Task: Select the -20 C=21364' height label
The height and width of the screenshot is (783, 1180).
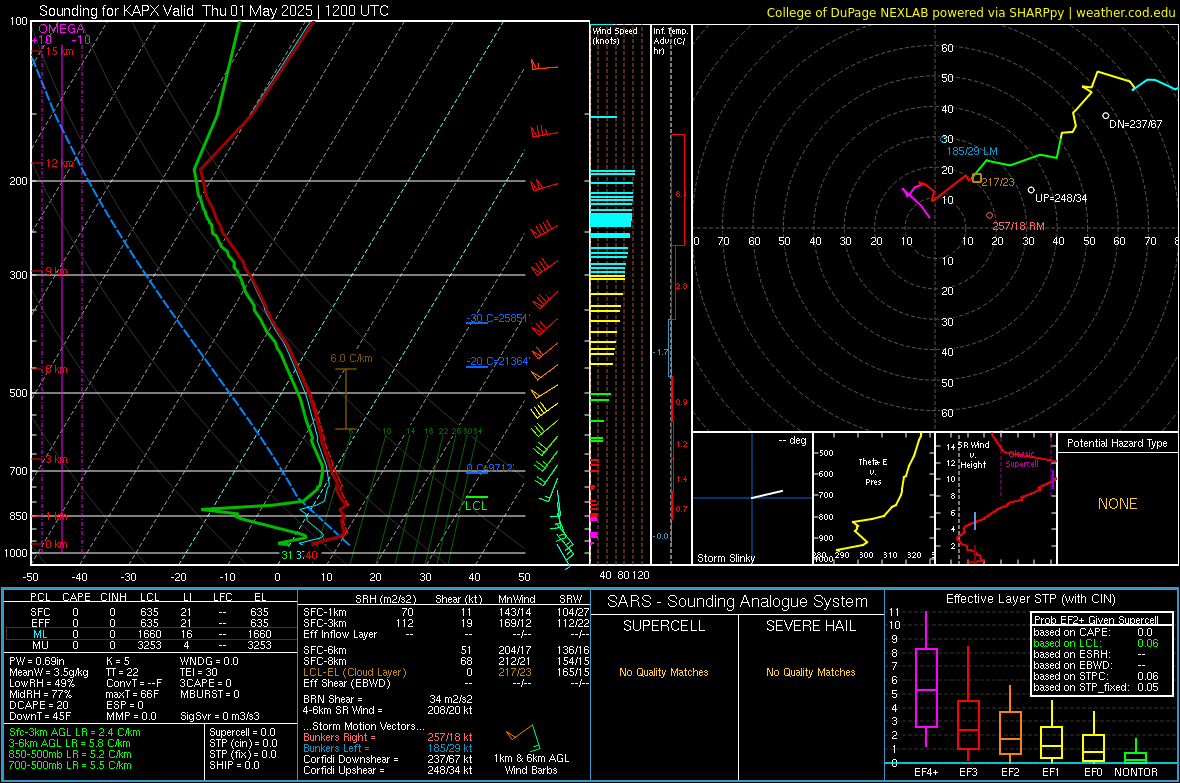Action: click(x=498, y=361)
